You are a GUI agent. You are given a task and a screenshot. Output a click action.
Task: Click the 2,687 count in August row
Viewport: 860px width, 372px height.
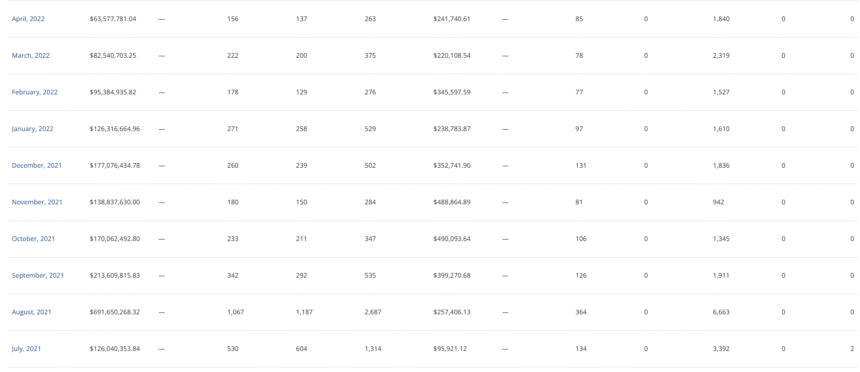(372, 312)
